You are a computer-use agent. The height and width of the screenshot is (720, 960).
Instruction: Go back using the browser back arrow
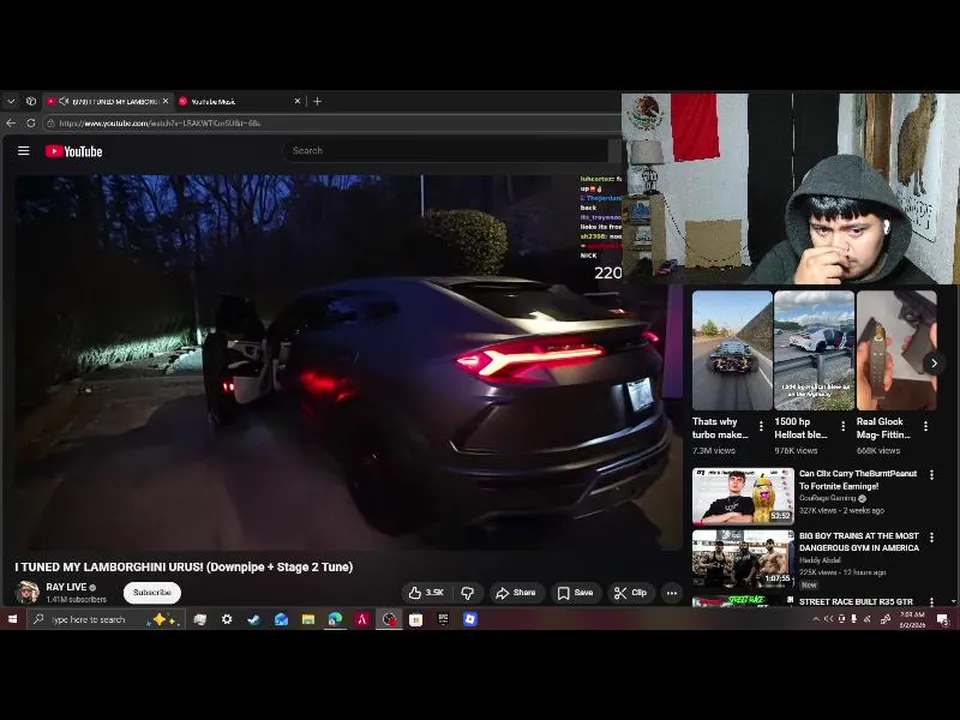[x=11, y=123]
